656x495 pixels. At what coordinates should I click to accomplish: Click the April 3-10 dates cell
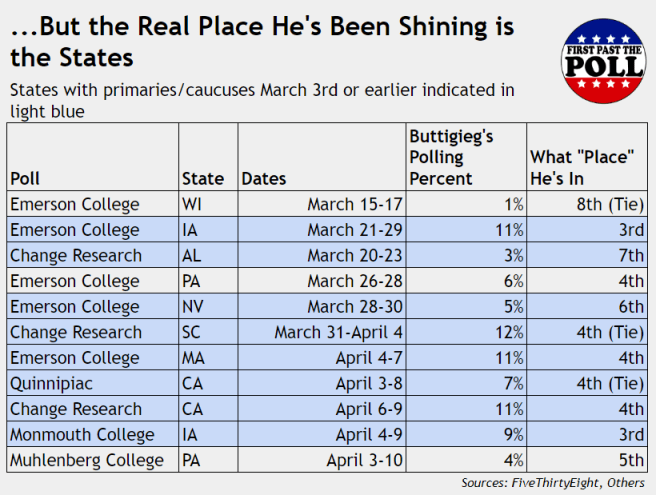(361, 460)
